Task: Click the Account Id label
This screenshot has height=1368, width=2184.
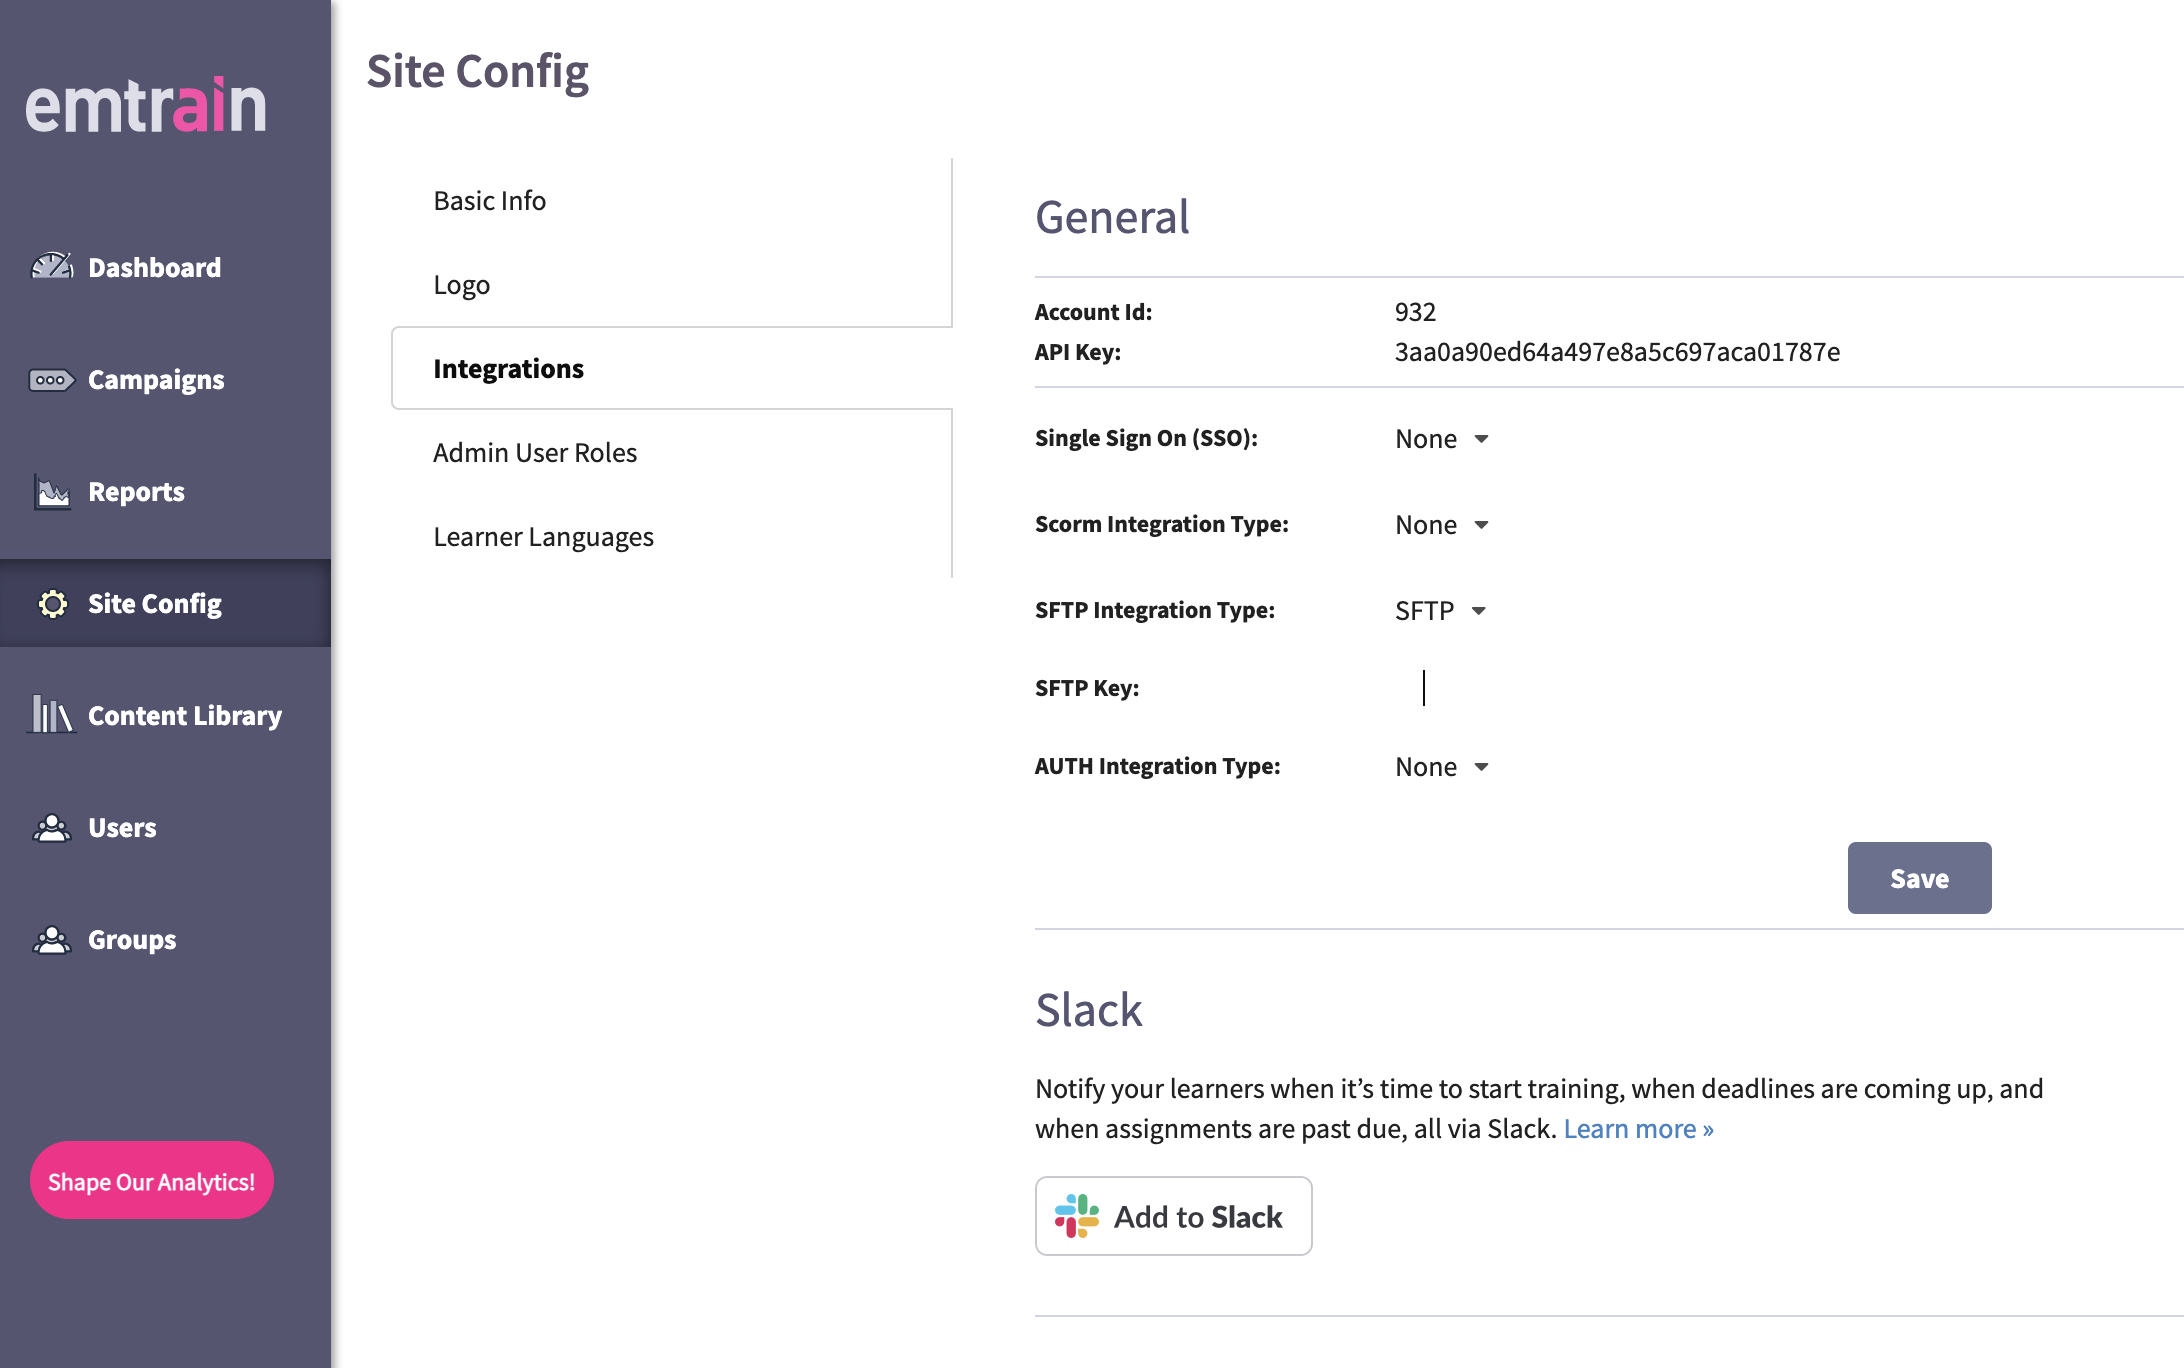Action: 1093,312
